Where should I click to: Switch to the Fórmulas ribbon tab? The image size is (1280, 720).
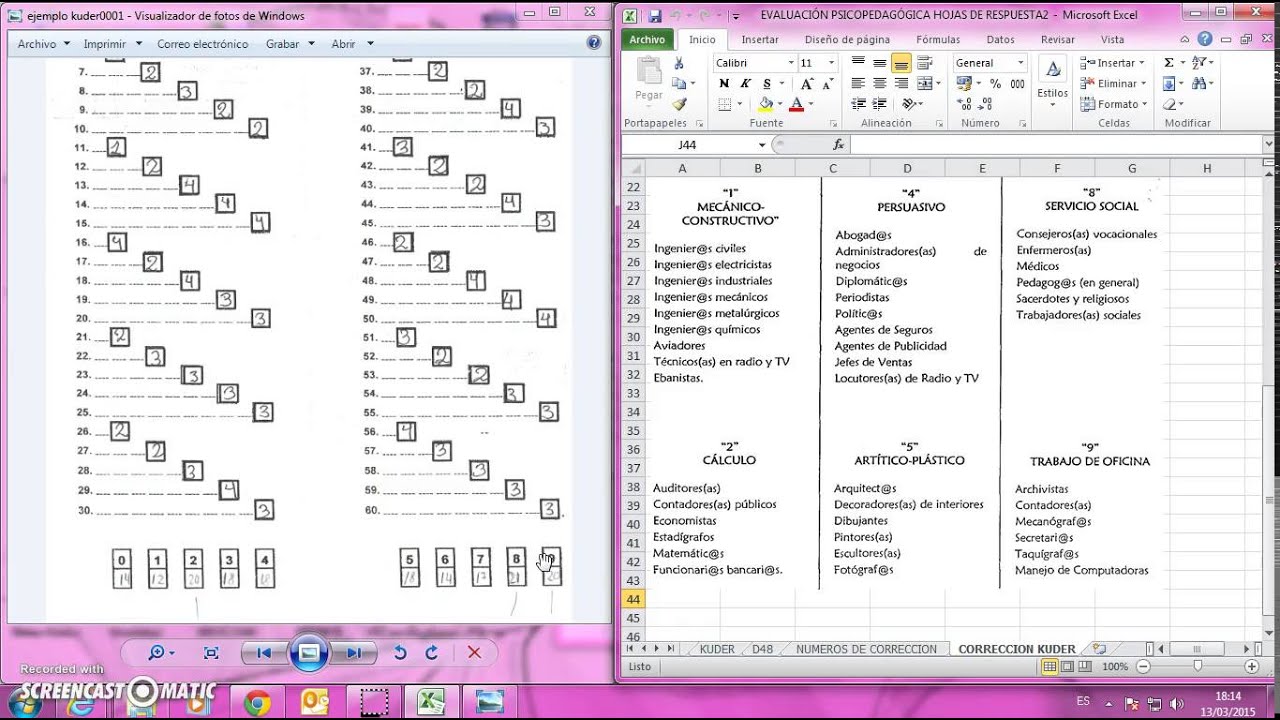point(938,39)
